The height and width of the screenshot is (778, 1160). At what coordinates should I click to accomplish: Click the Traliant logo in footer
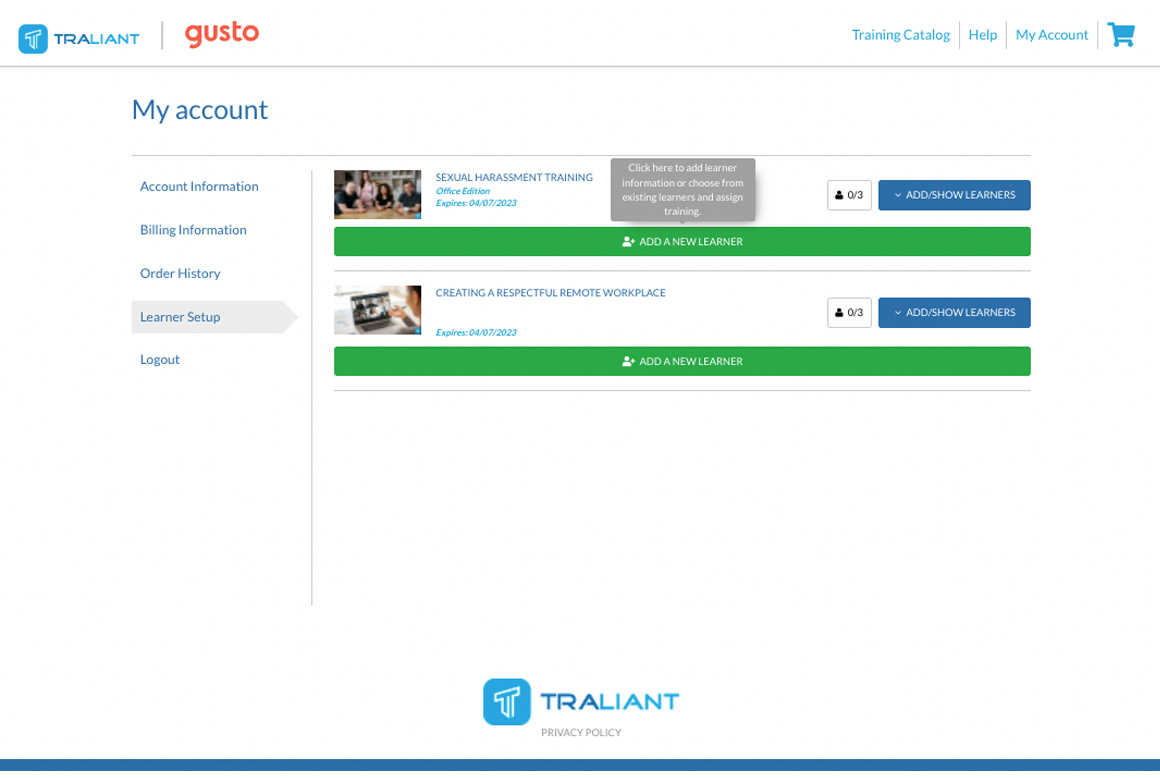click(581, 701)
